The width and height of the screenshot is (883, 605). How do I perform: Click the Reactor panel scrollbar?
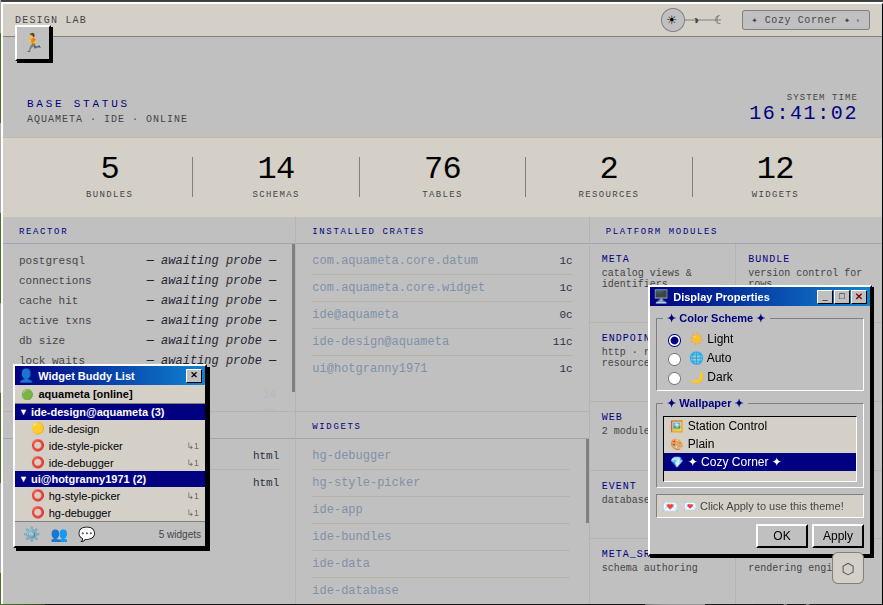(x=293, y=318)
